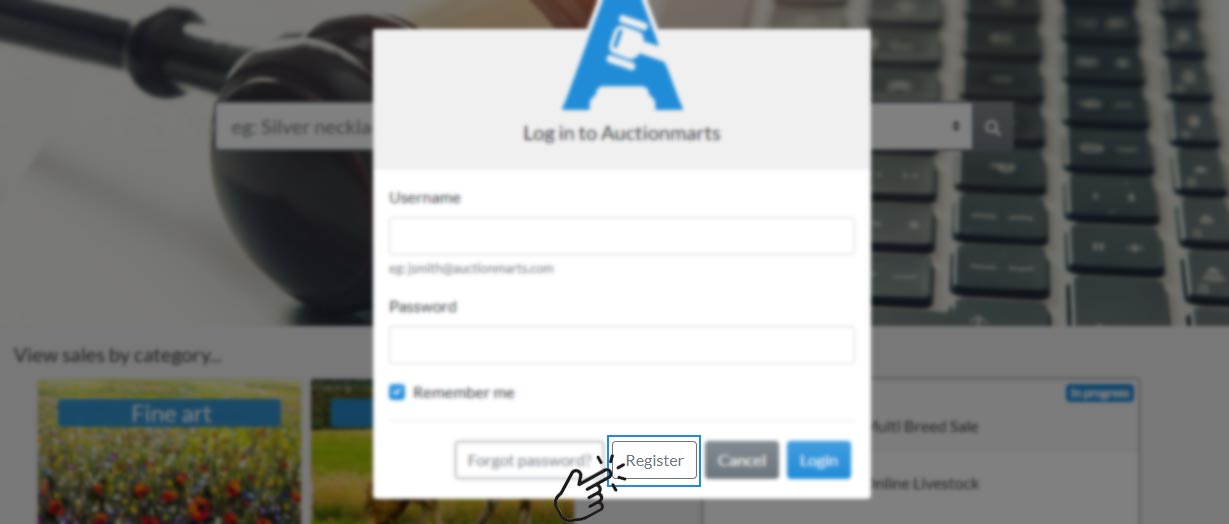Viewport: 1229px width, 524px height.
Task: Click the View sales by category heading
Action: [x=118, y=355]
